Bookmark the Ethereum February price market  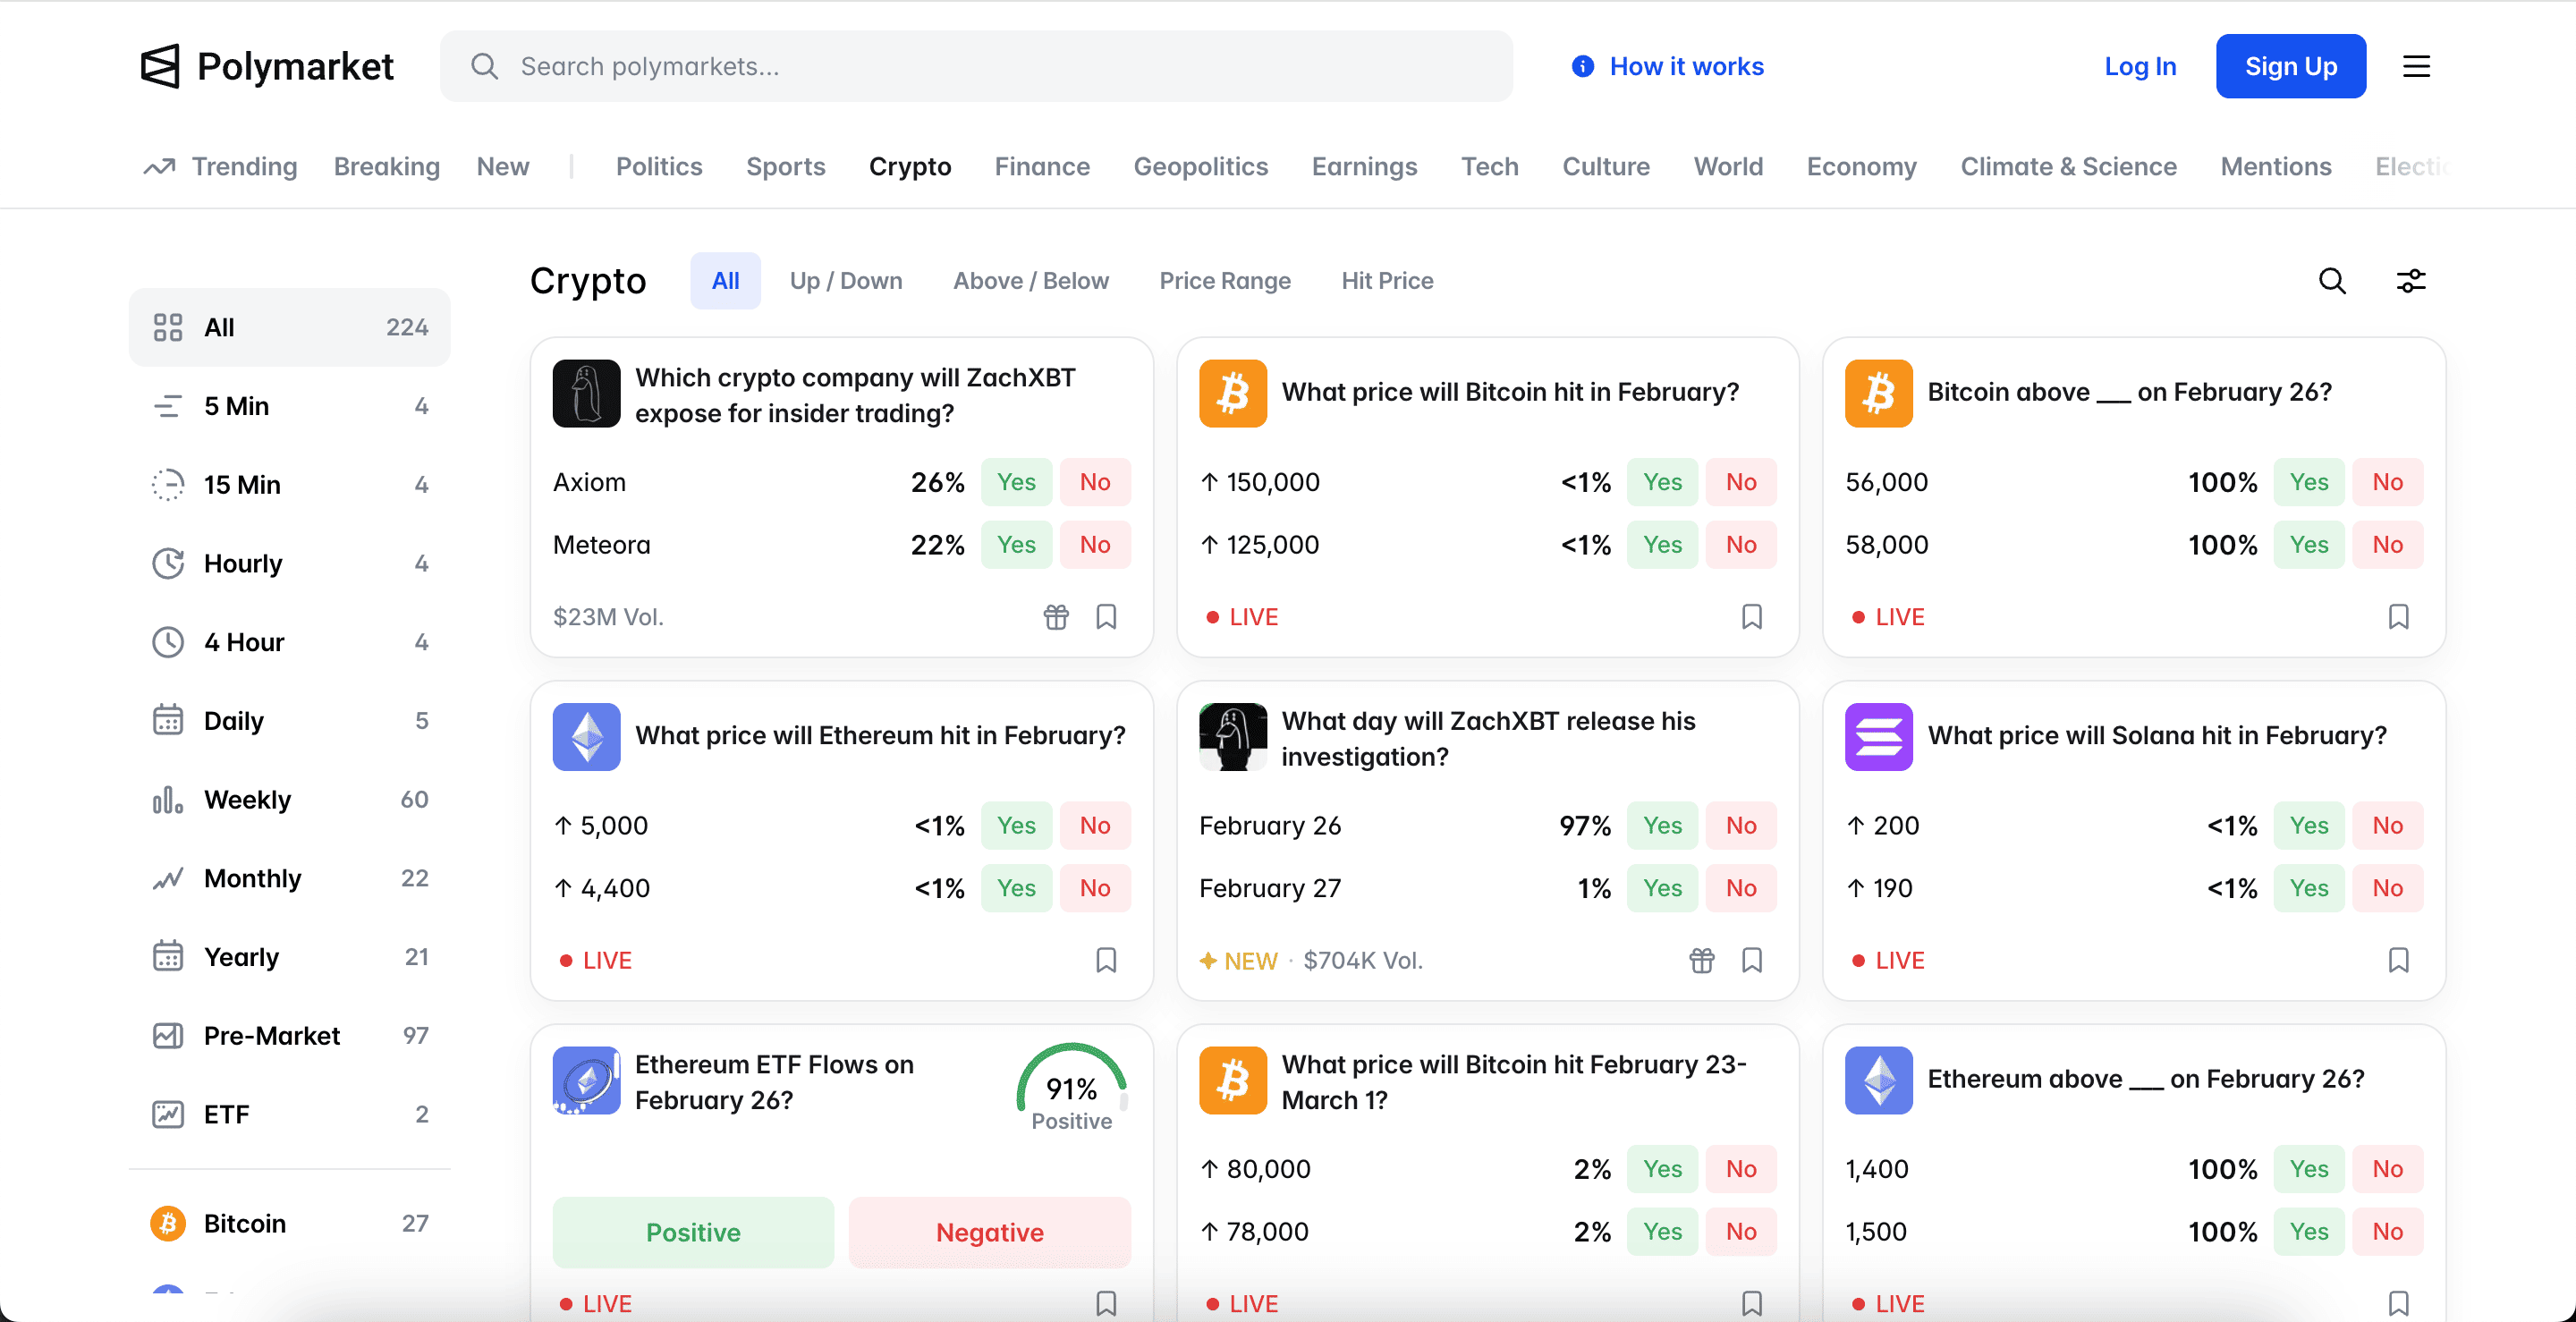[x=1106, y=960]
